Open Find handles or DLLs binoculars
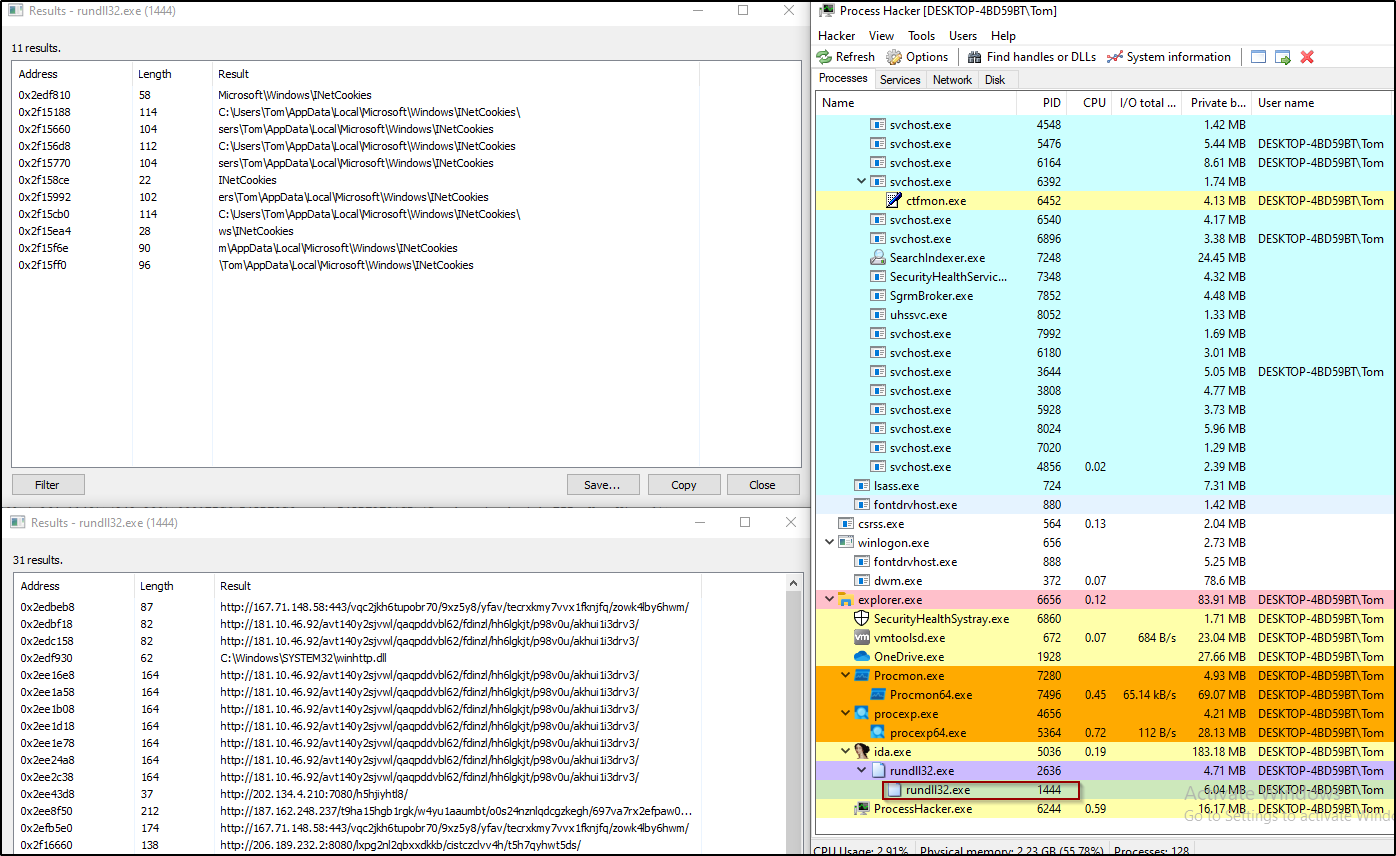This screenshot has height=856, width=1396. 1031,57
